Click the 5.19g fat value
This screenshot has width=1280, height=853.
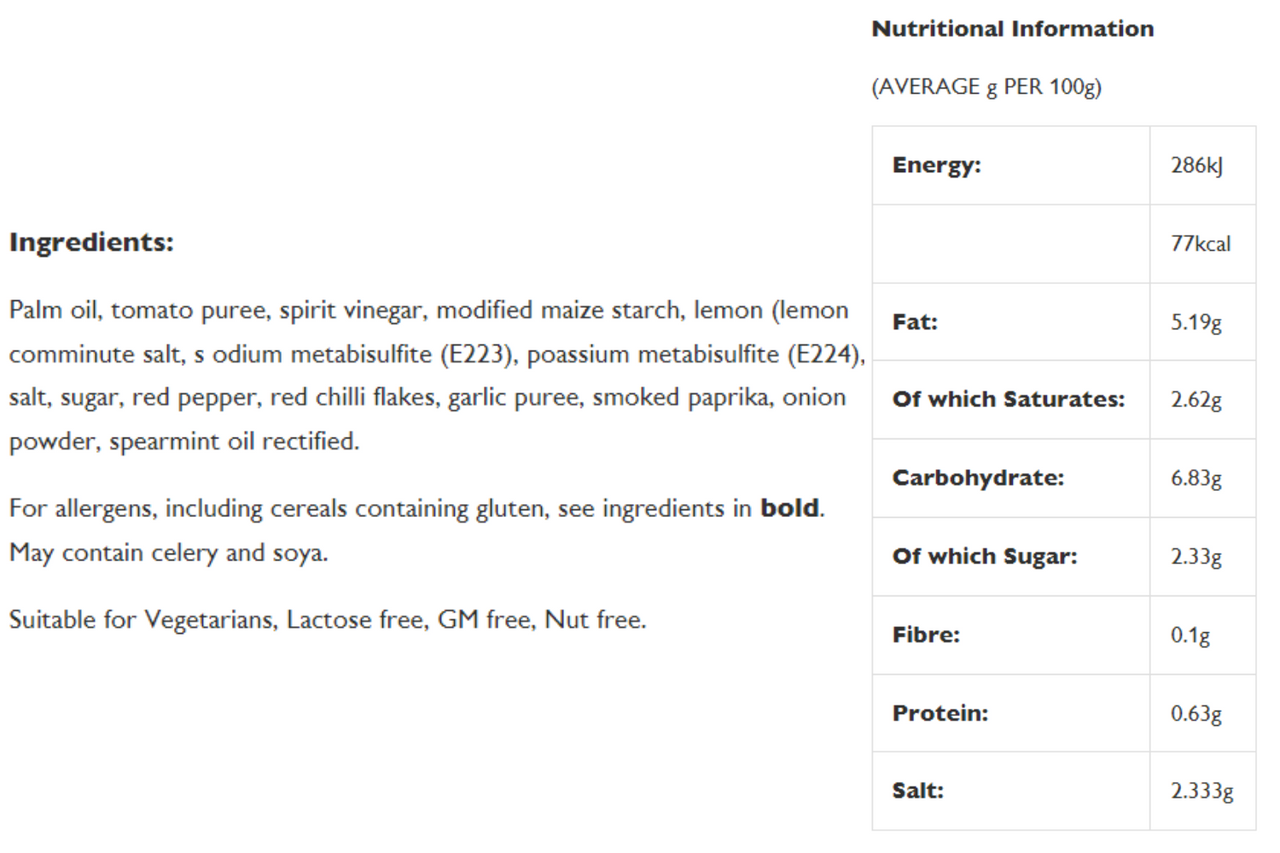1196,323
